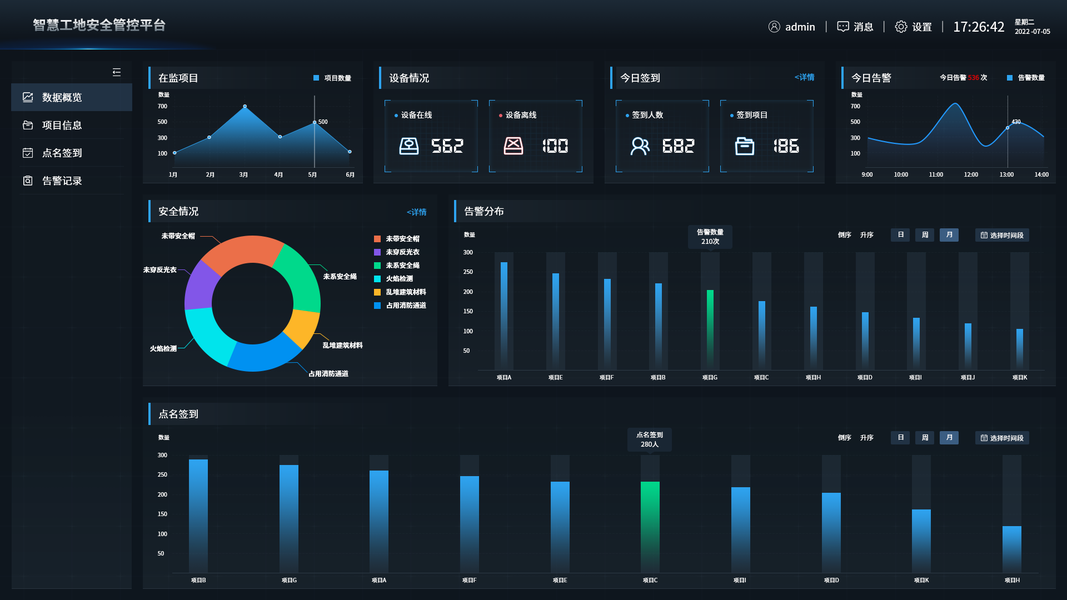Click the green 项目C bar in 点名签到 chart
Screen dimensions: 1067x600
(650, 527)
